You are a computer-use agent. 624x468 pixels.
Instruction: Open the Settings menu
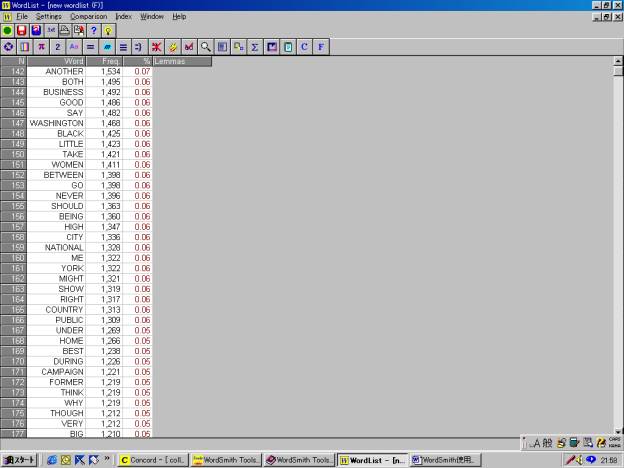49,17
